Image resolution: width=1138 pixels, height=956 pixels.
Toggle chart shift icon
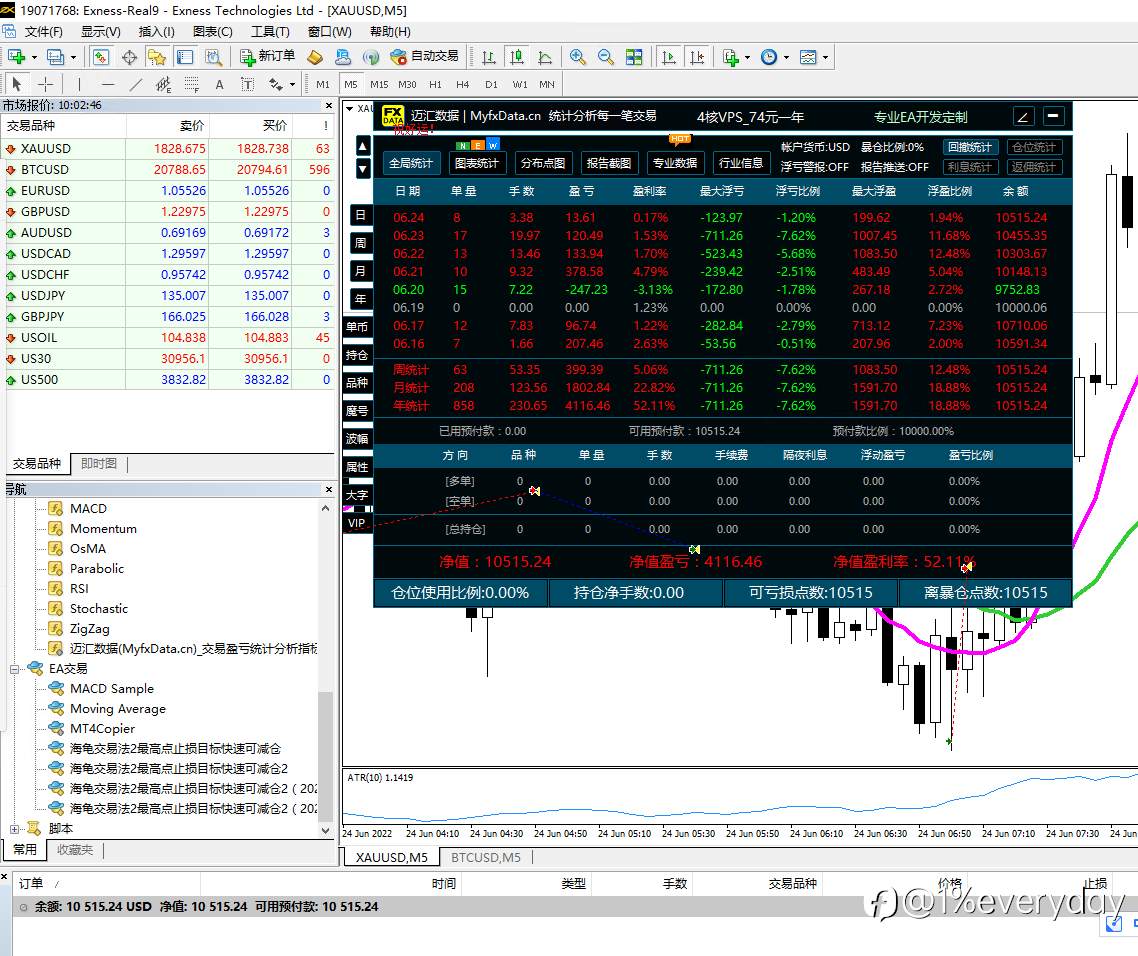coord(697,57)
